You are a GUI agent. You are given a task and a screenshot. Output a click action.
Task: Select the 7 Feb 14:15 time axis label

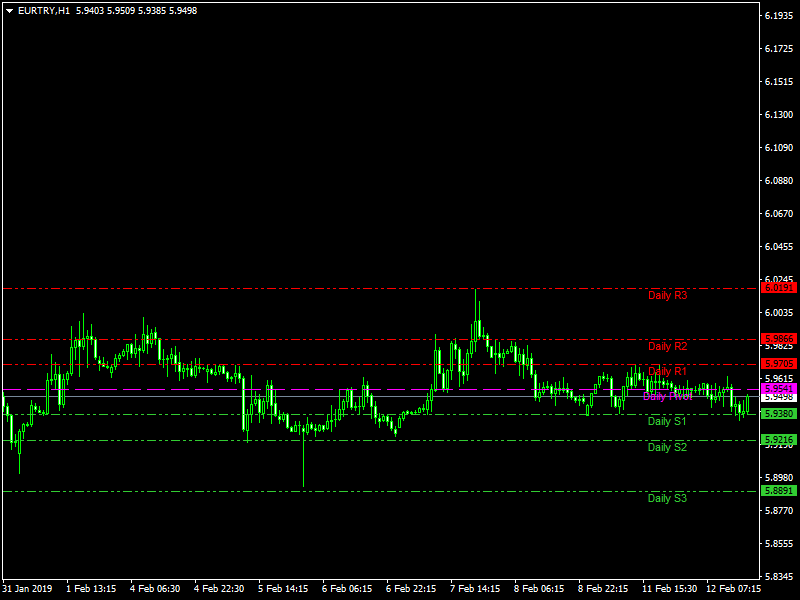(x=475, y=589)
